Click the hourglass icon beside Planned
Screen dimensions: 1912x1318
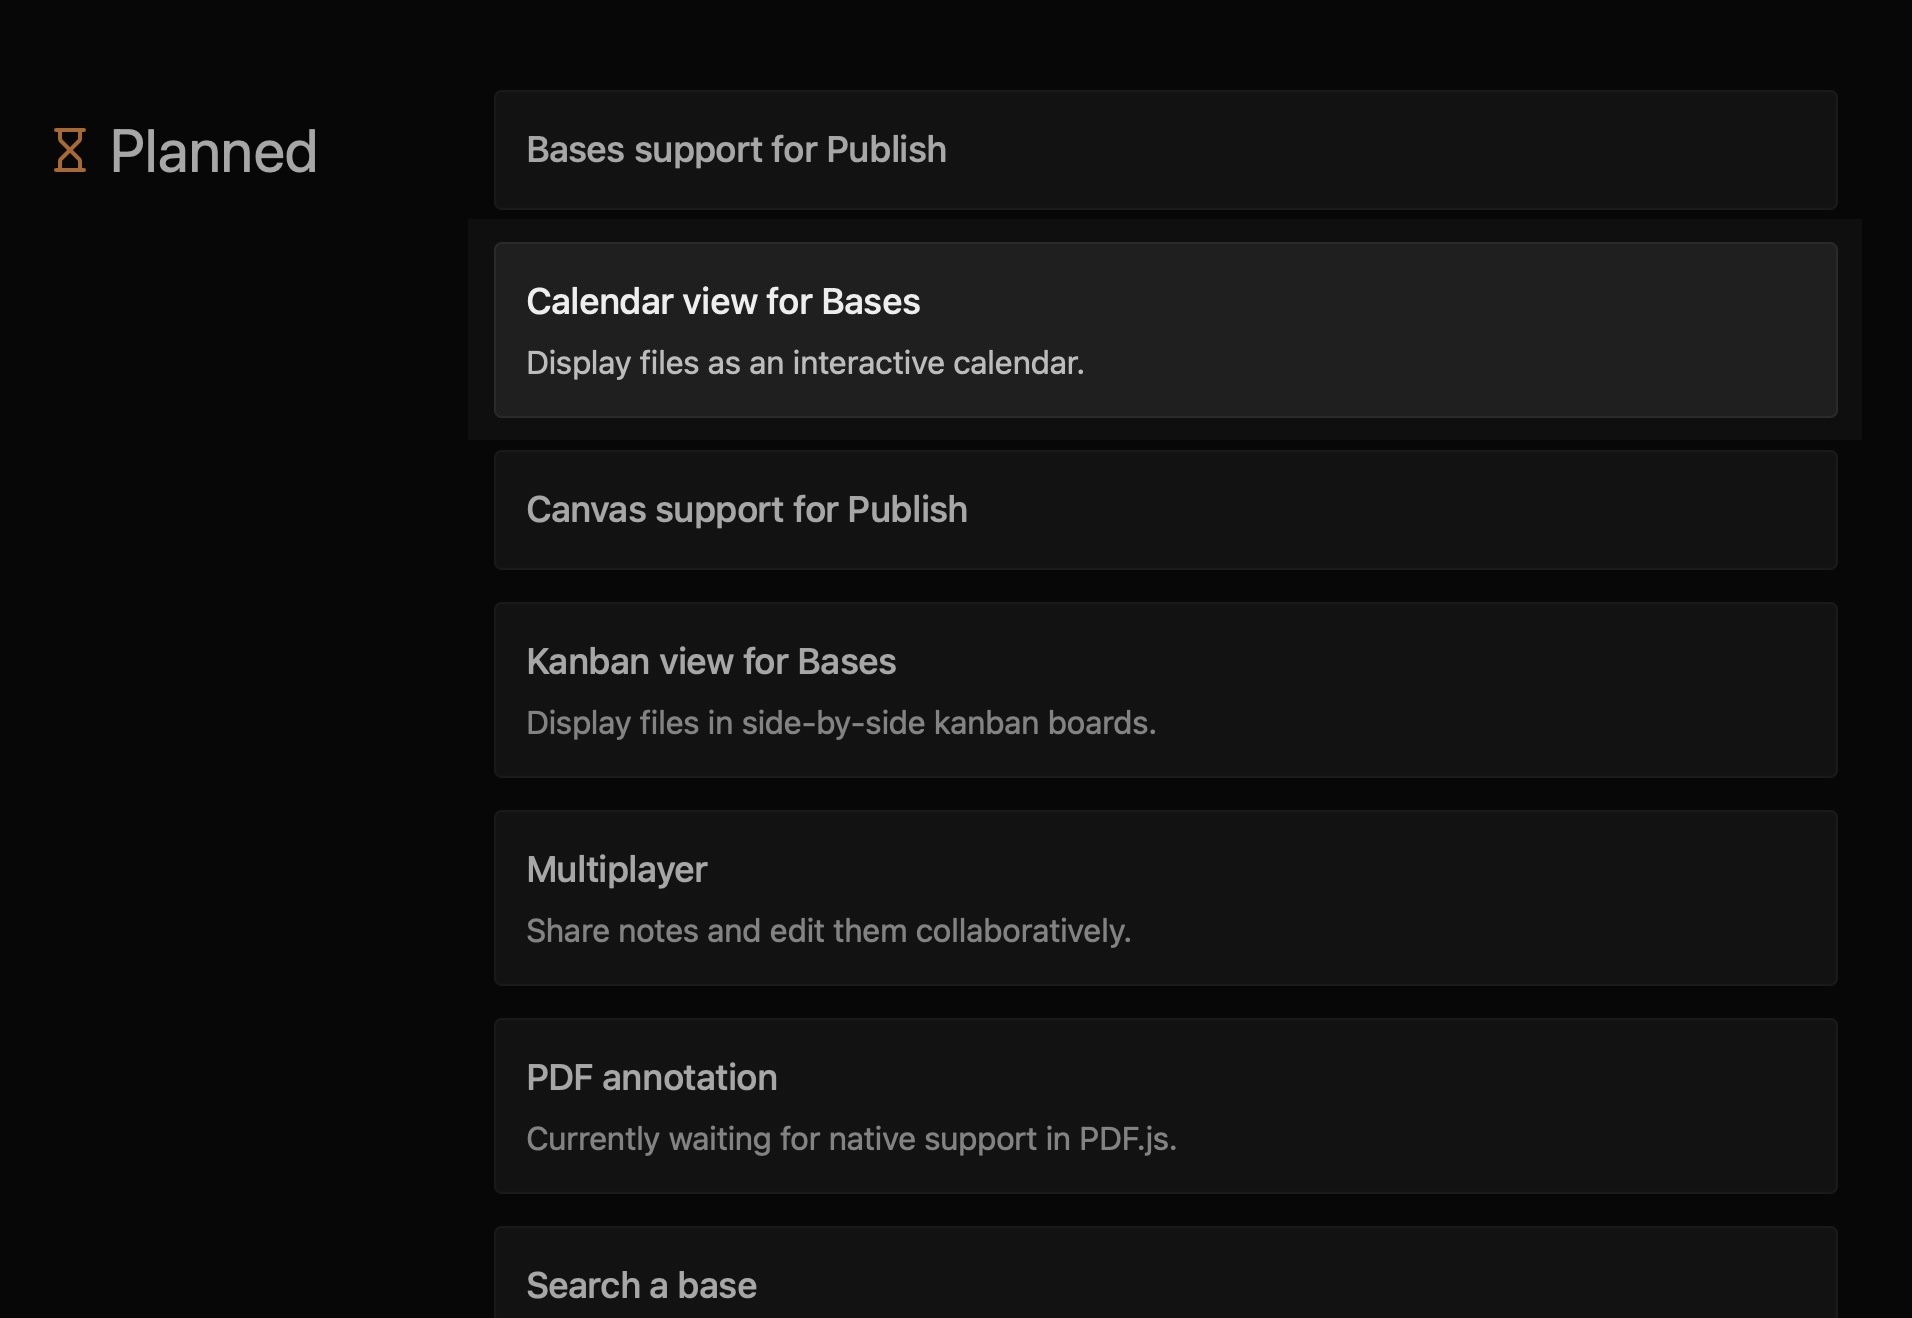click(x=70, y=151)
